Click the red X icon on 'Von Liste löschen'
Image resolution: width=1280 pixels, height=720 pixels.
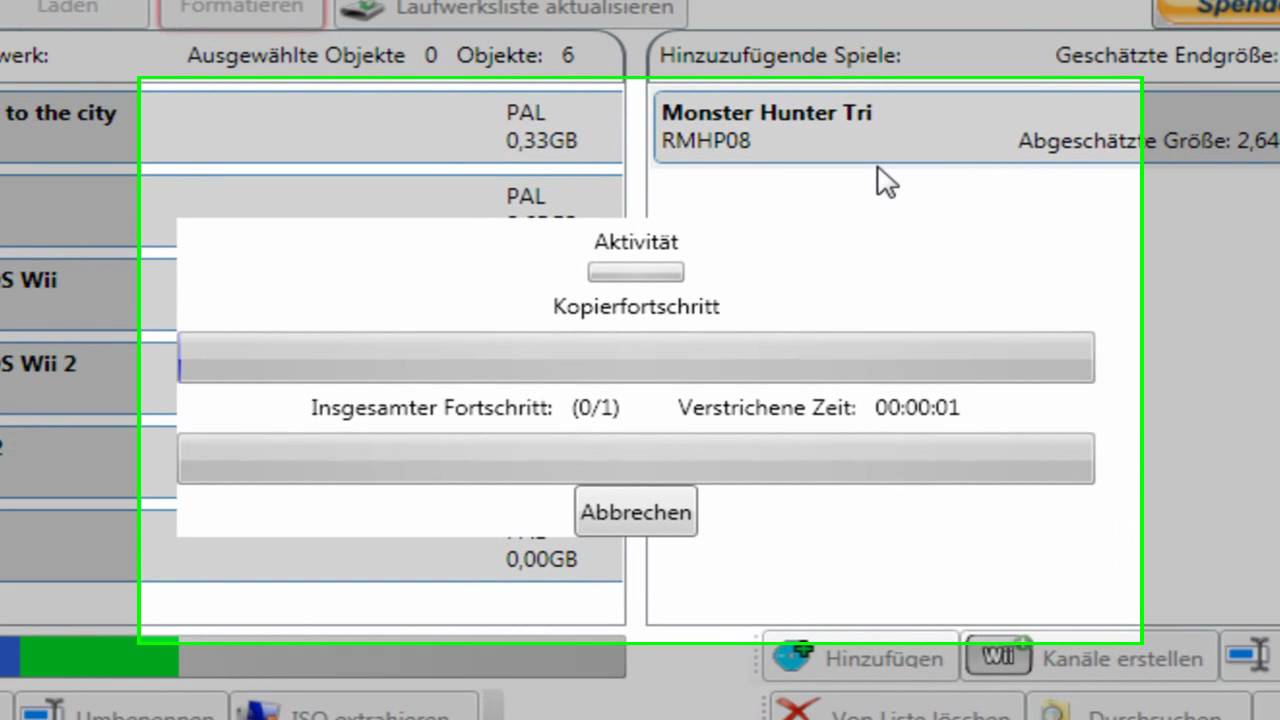pos(798,709)
